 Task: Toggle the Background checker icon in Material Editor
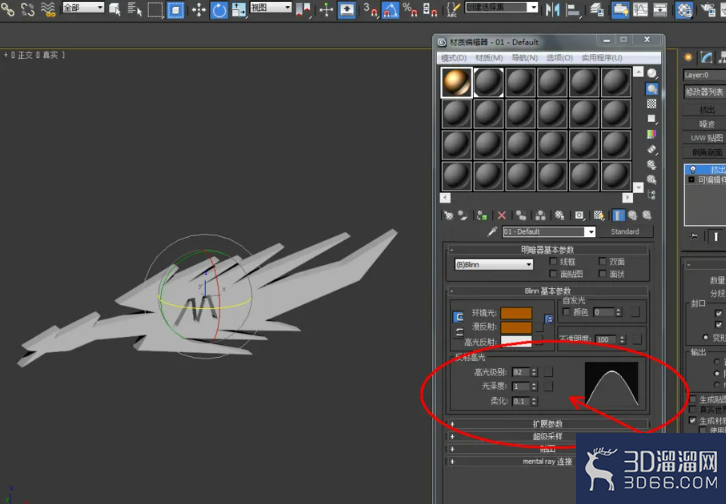pos(651,104)
